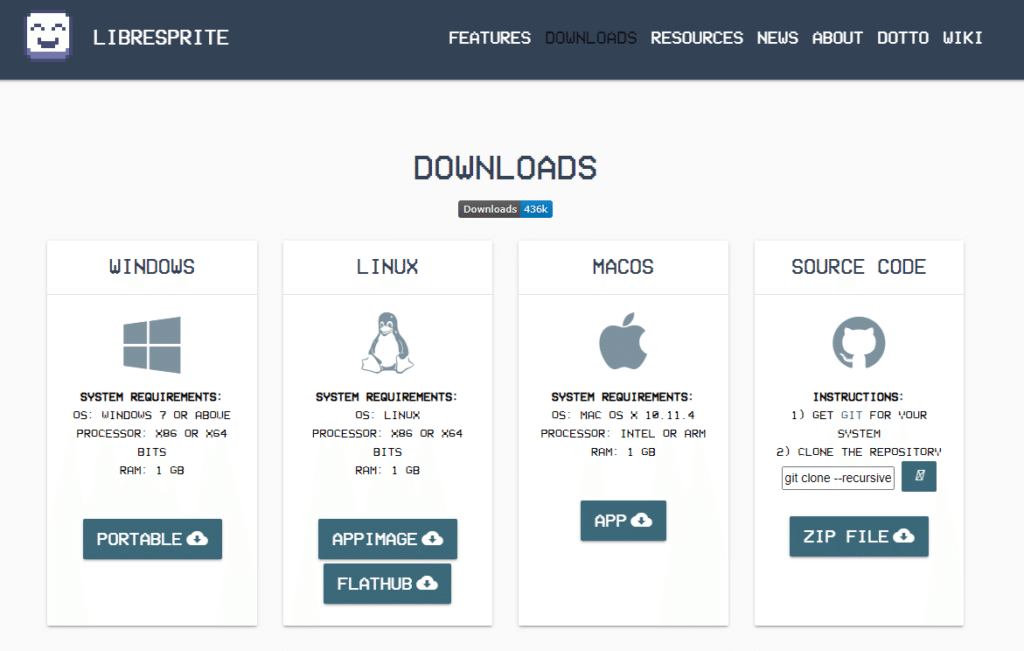Download the Linux APPIMAGE build

point(387,539)
